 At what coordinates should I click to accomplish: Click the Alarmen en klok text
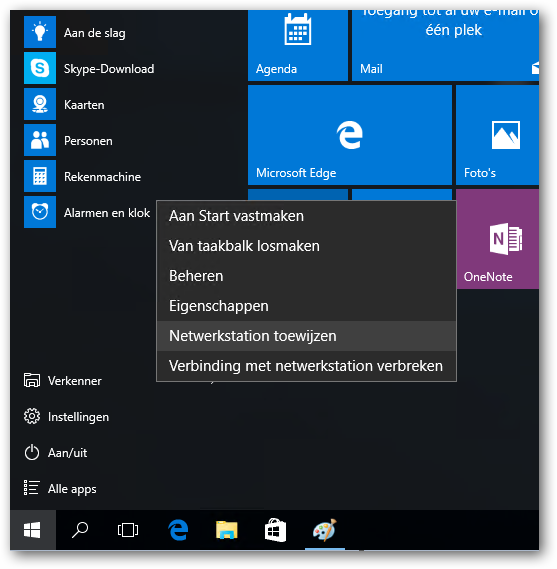tap(107, 213)
